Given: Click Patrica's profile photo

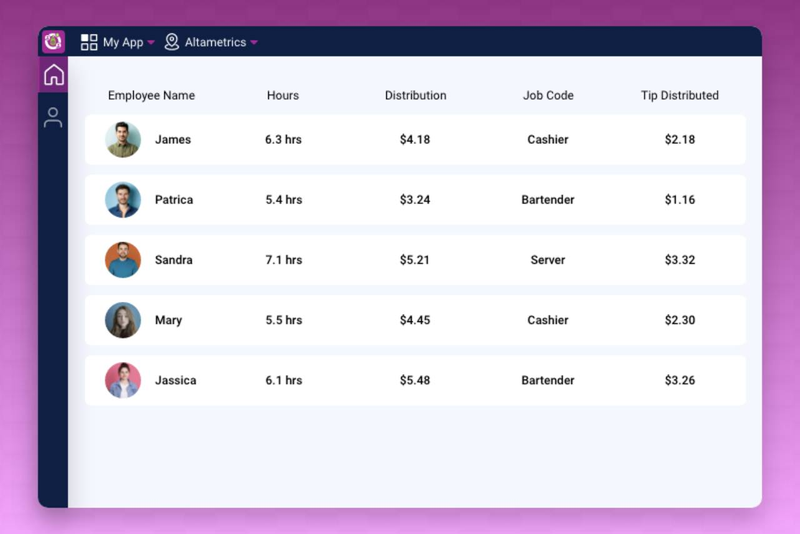Looking at the screenshot, I should [123, 199].
